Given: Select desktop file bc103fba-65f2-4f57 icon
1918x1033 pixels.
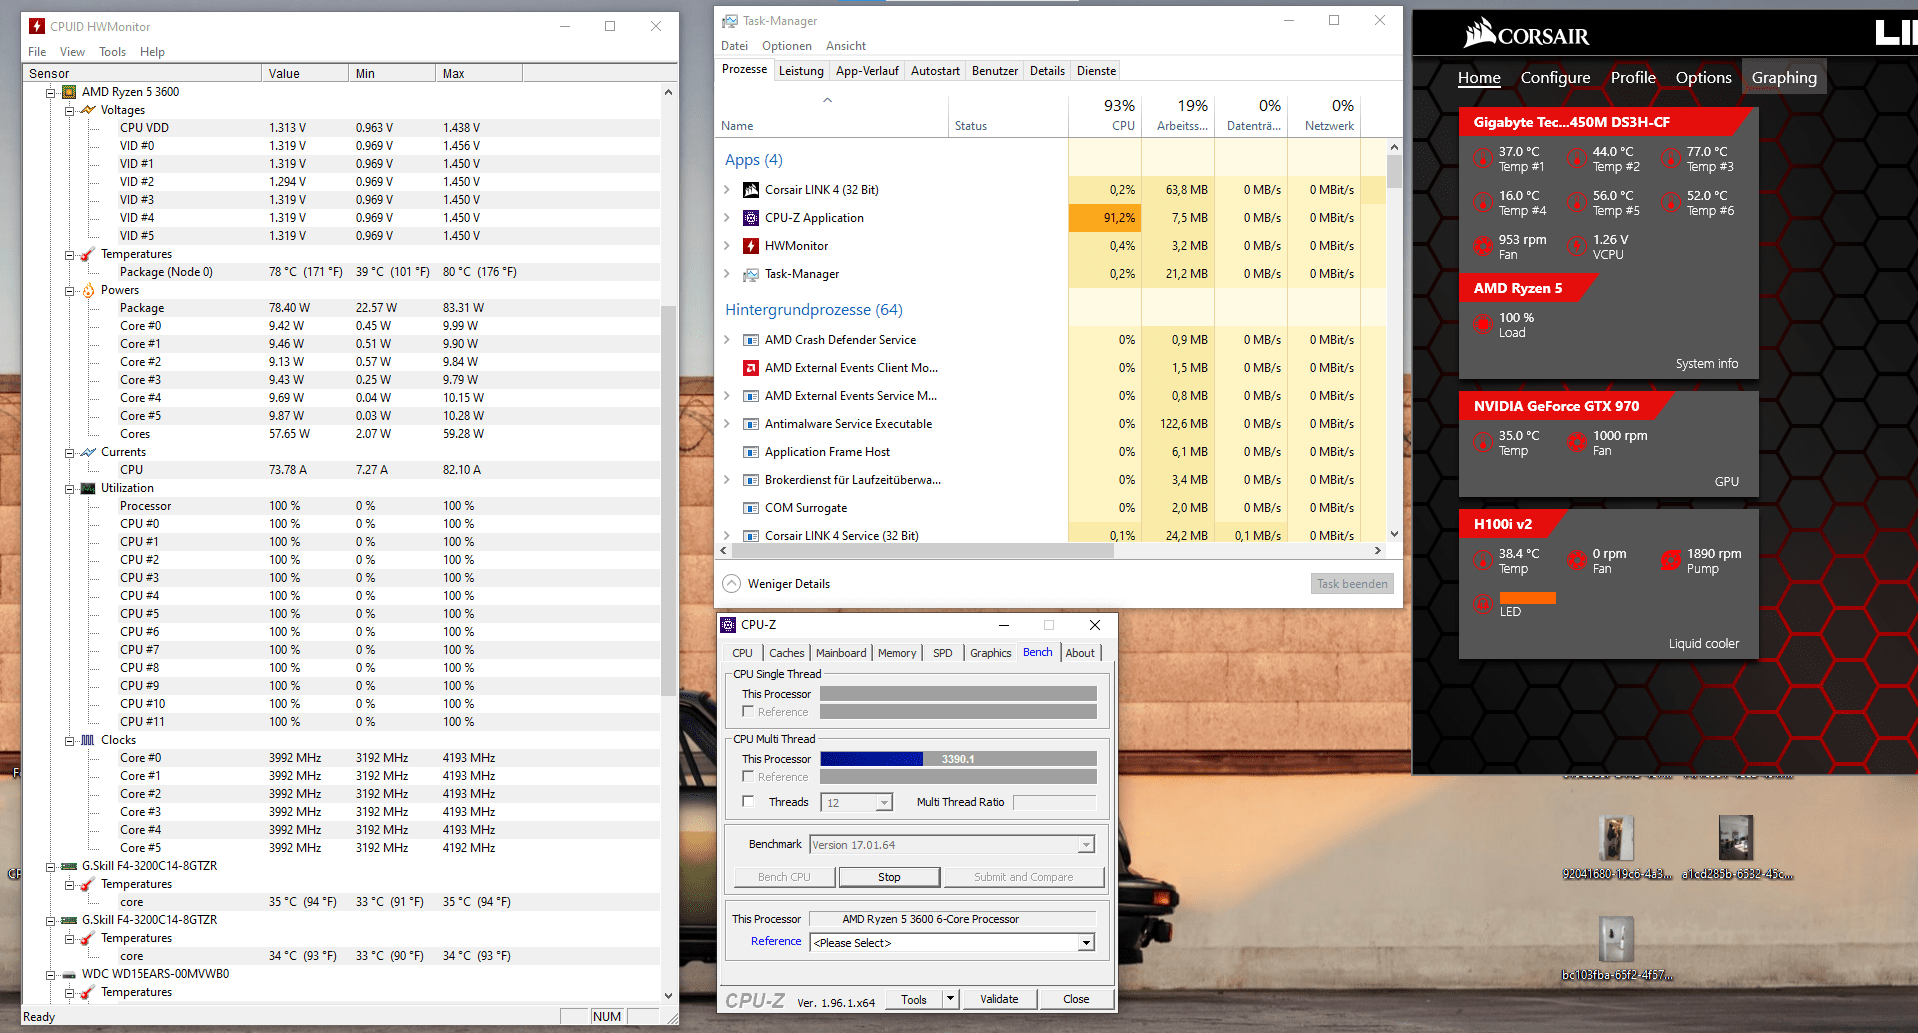Looking at the screenshot, I should point(1615,939).
